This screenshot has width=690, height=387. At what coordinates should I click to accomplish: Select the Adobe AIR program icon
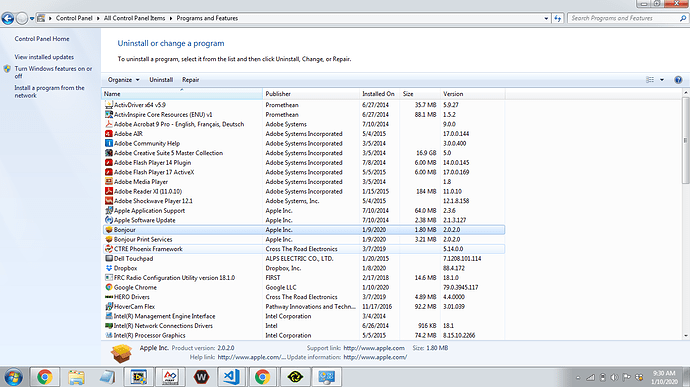pos(109,134)
